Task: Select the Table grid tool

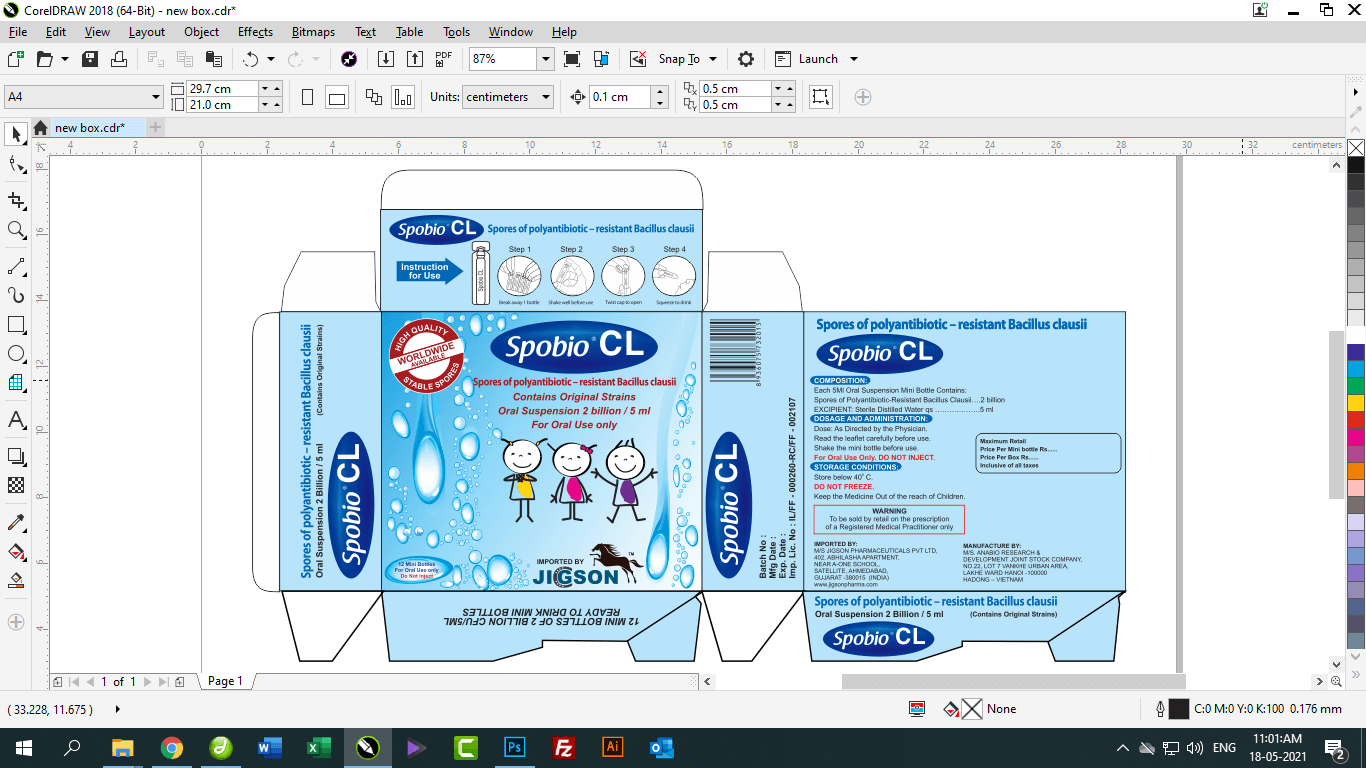Action: pyautogui.click(x=16, y=382)
